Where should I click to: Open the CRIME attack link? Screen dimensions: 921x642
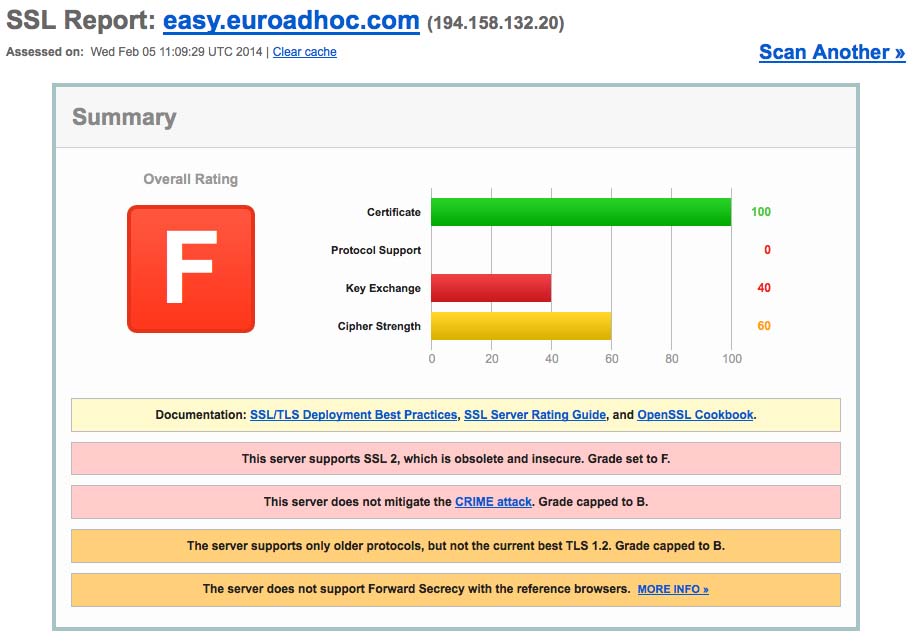pyautogui.click(x=493, y=502)
